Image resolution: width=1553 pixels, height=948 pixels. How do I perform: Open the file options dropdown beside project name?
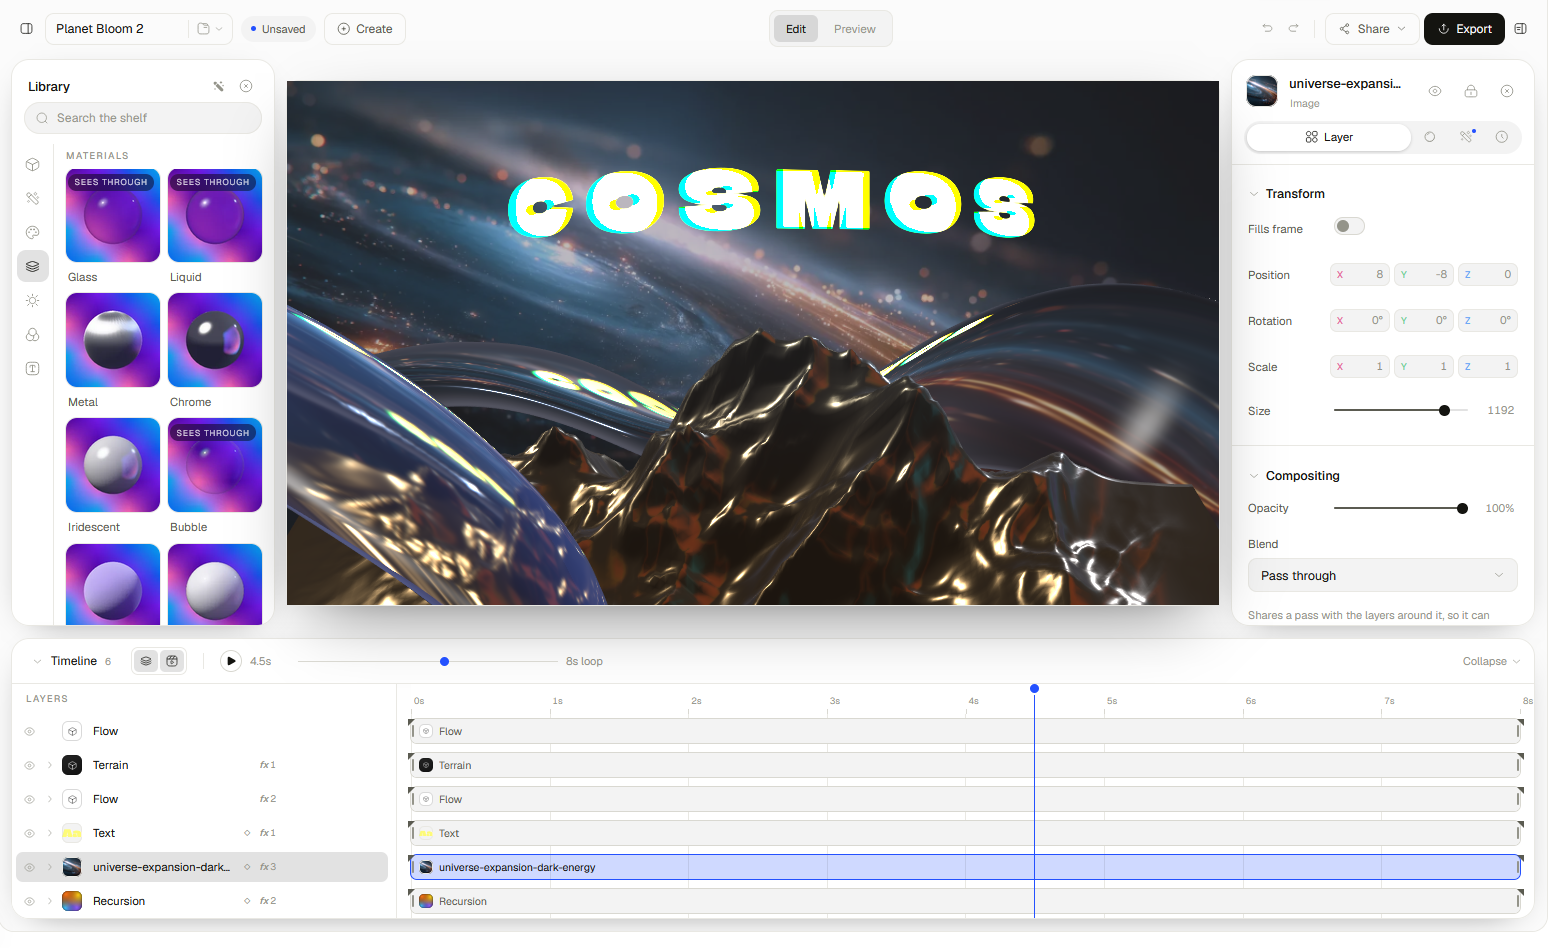point(210,29)
